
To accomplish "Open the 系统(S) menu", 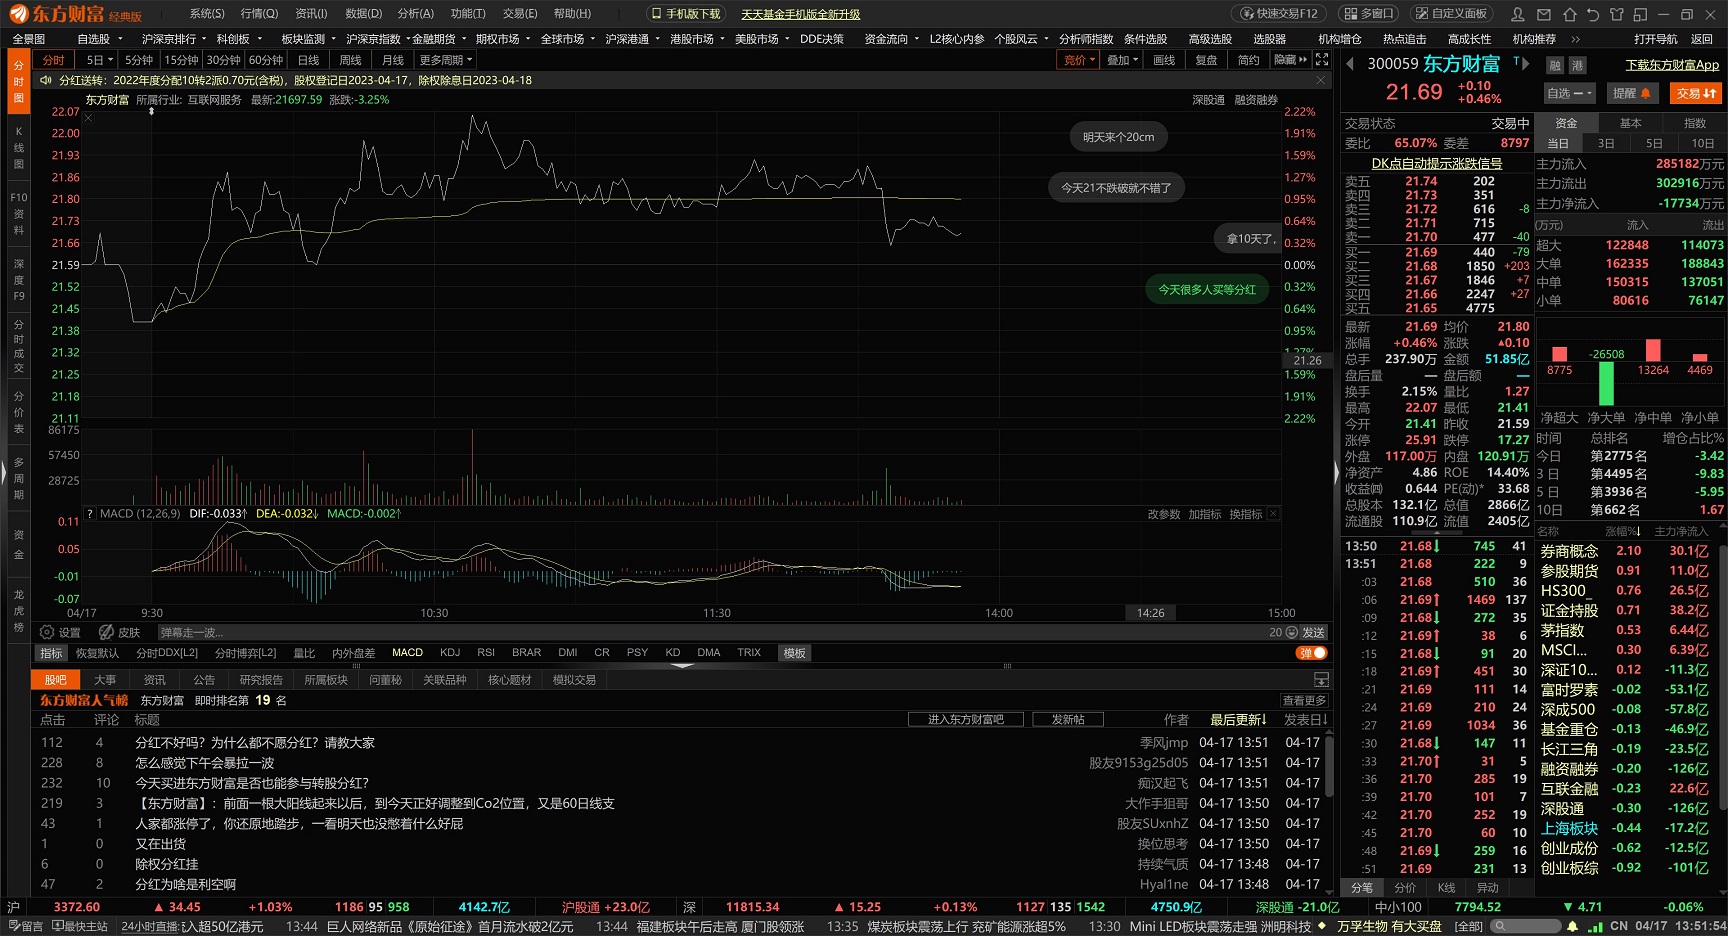I will pos(207,14).
